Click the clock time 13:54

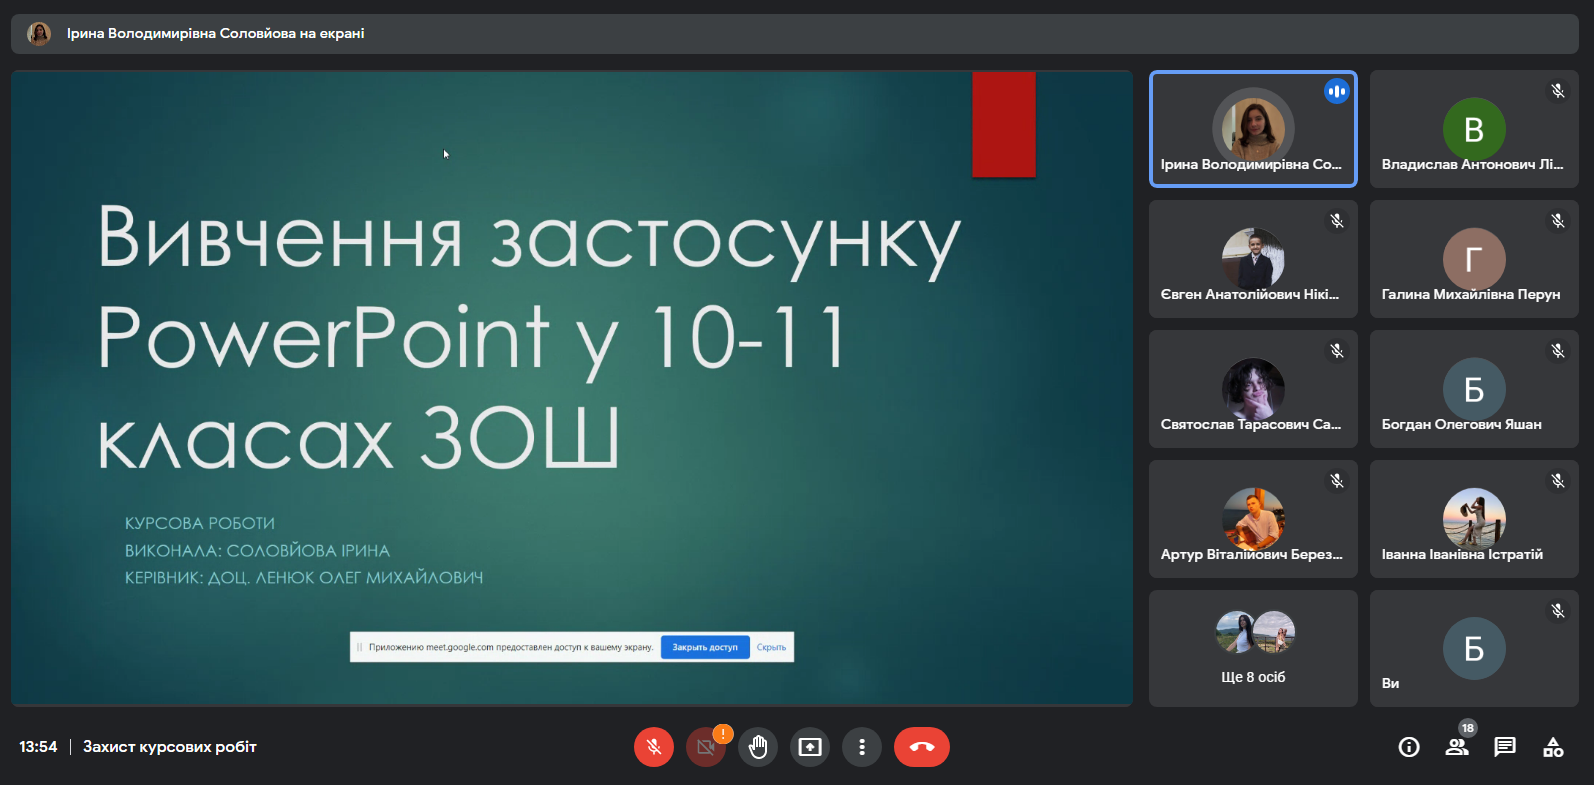coord(38,747)
